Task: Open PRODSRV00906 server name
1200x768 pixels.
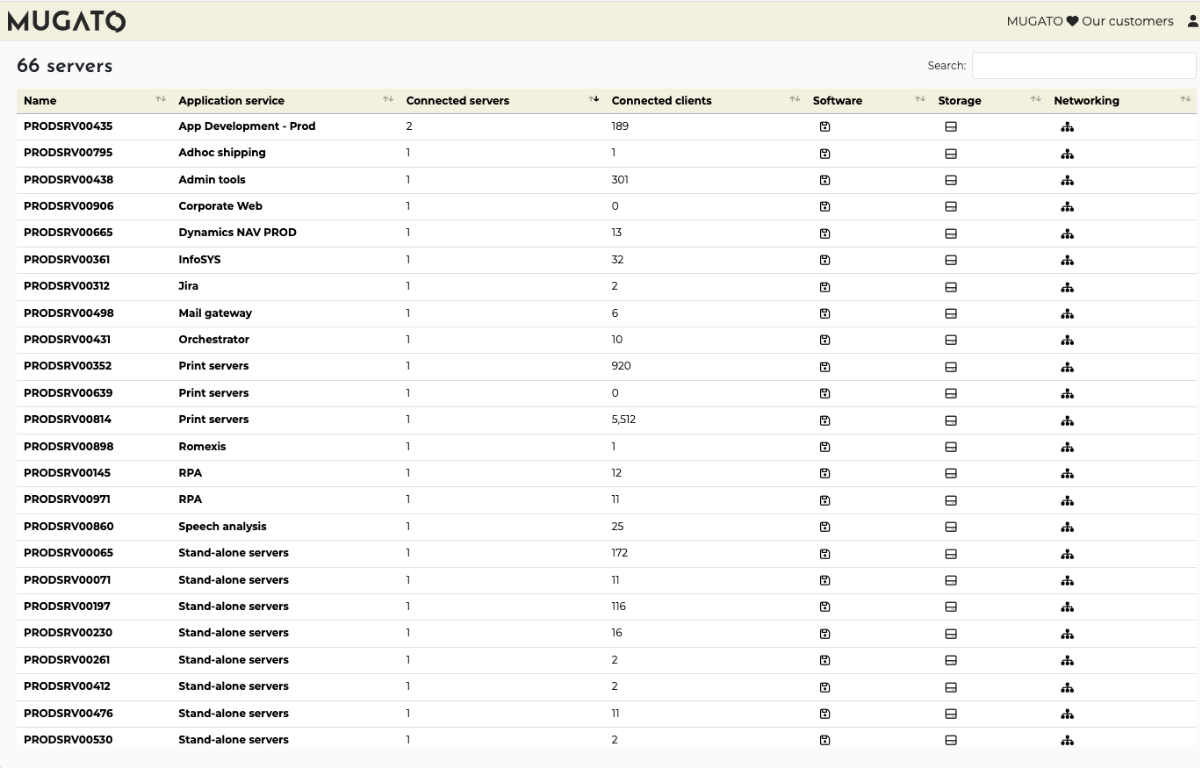Action: (x=68, y=206)
